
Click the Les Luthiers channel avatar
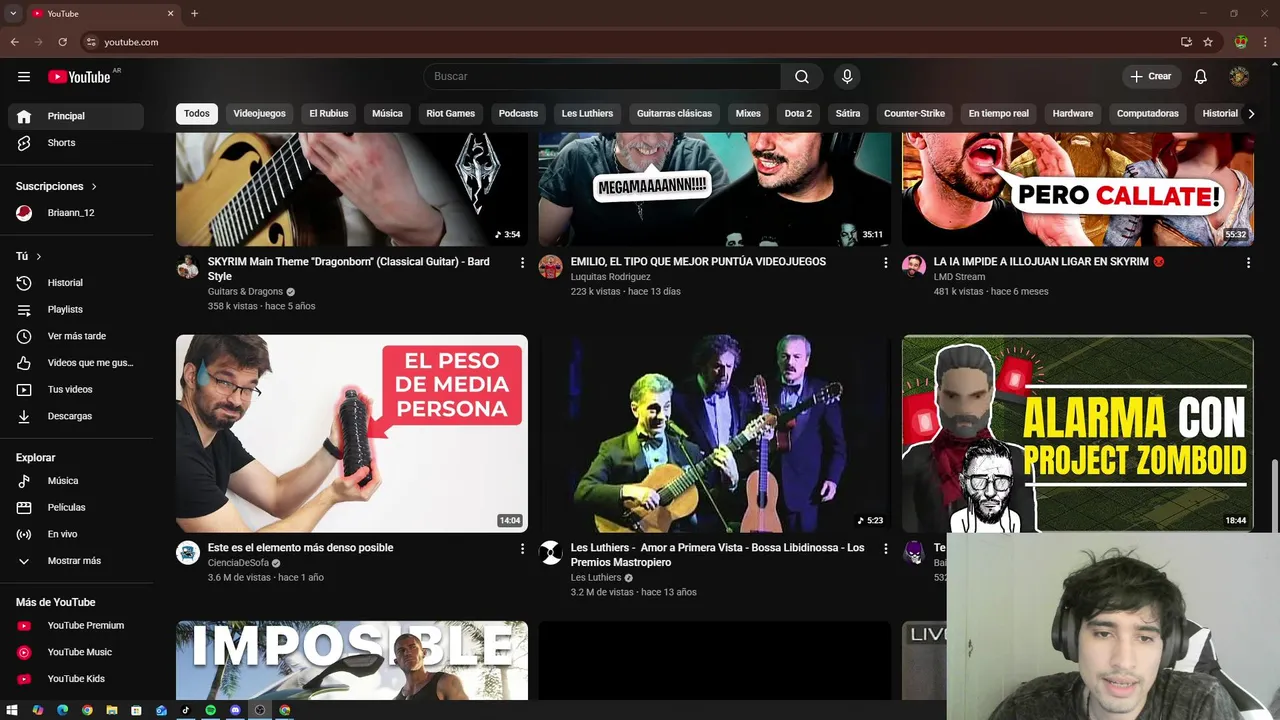(551, 553)
